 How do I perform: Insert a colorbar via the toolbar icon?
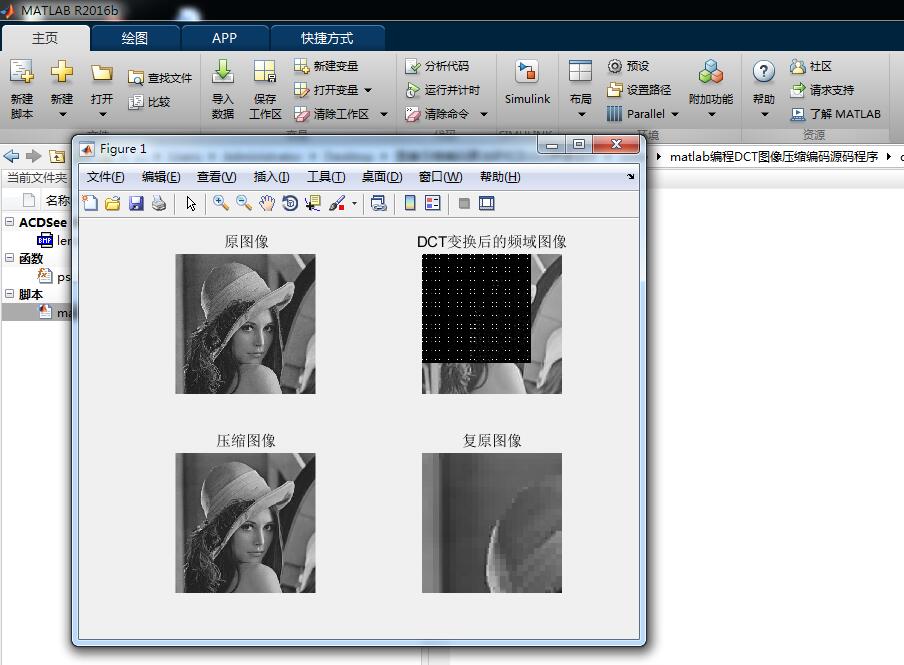point(410,203)
